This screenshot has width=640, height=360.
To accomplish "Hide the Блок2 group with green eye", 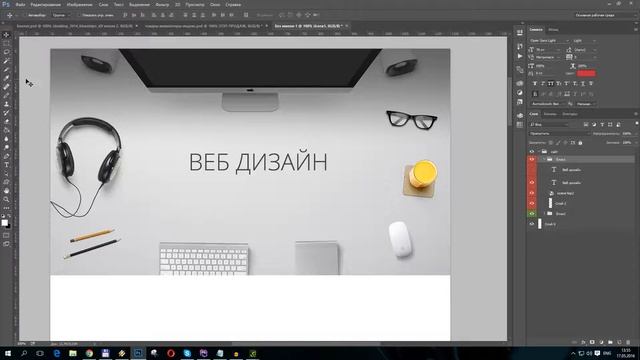I will point(531,213).
